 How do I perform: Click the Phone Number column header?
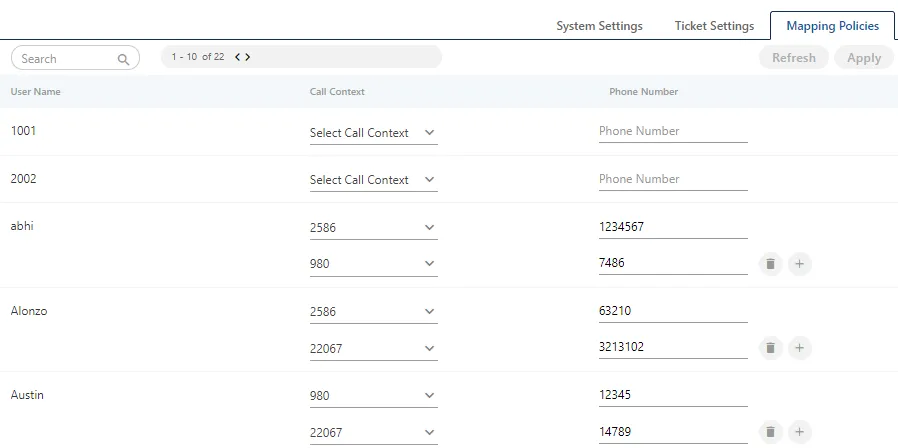(x=644, y=92)
